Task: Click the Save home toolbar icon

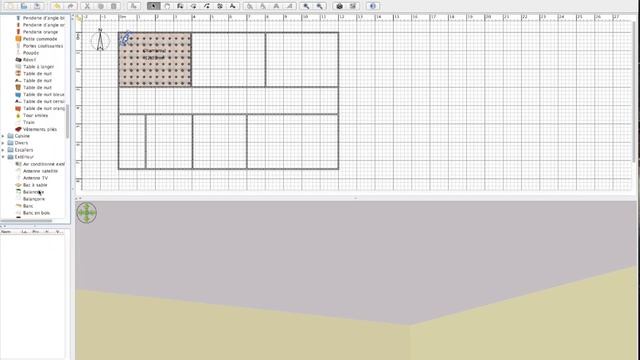Action: [x=38, y=6]
